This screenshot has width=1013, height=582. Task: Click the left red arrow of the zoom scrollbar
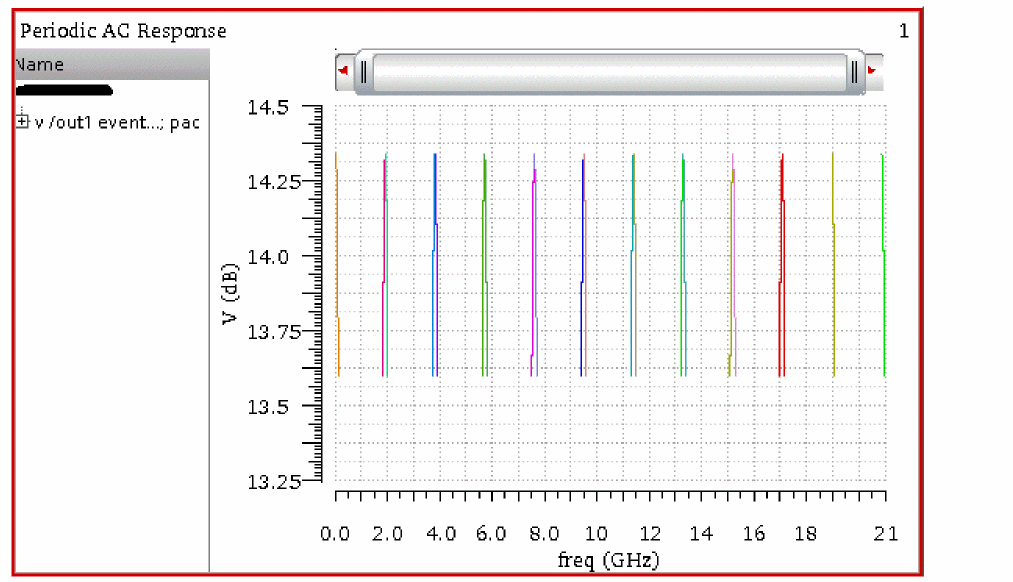click(343, 70)
